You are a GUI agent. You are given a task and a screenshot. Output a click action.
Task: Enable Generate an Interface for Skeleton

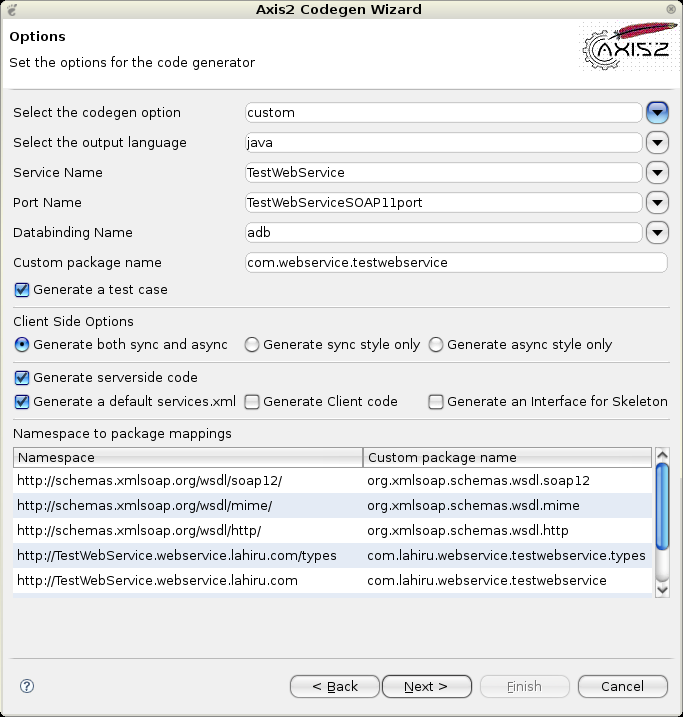pyautogui.click(x=436, y=402)
